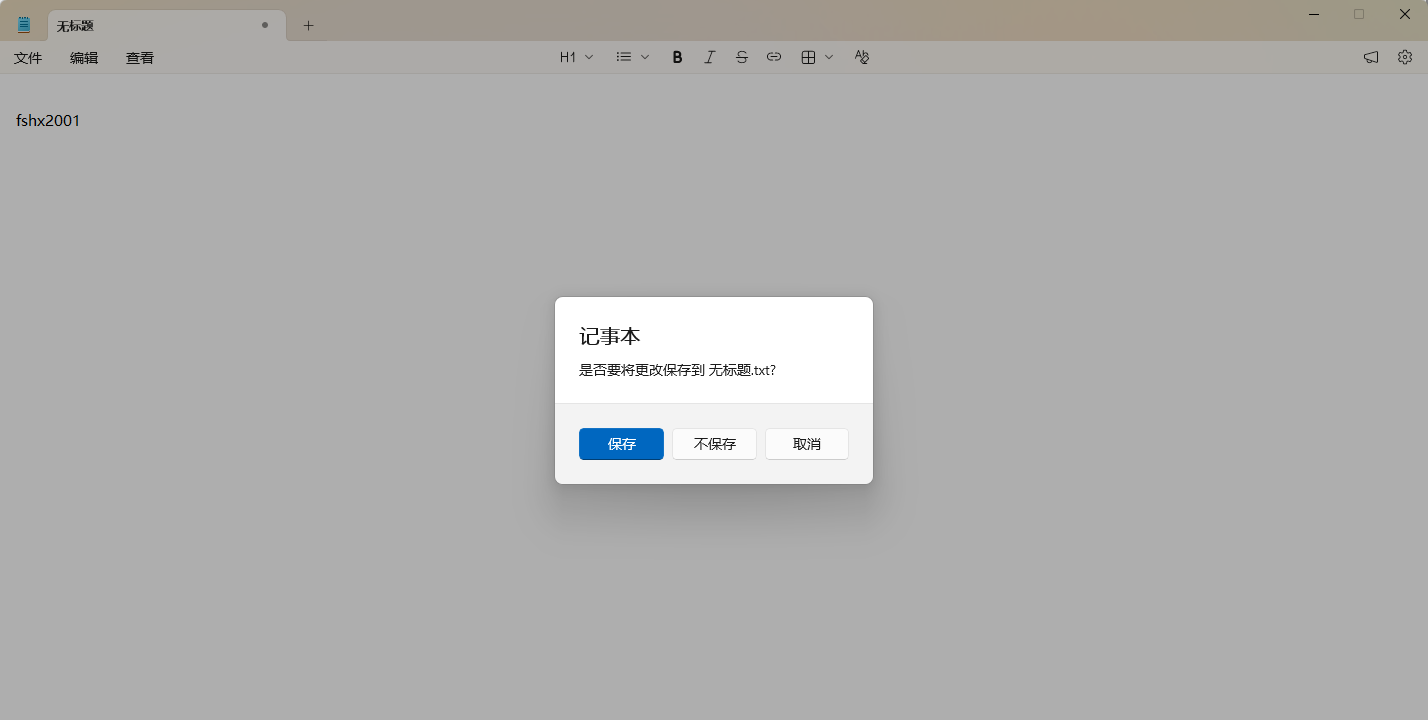Open the 文件 menu
The width and height of the screenshot is (1428, 720).
pos(28,57)
